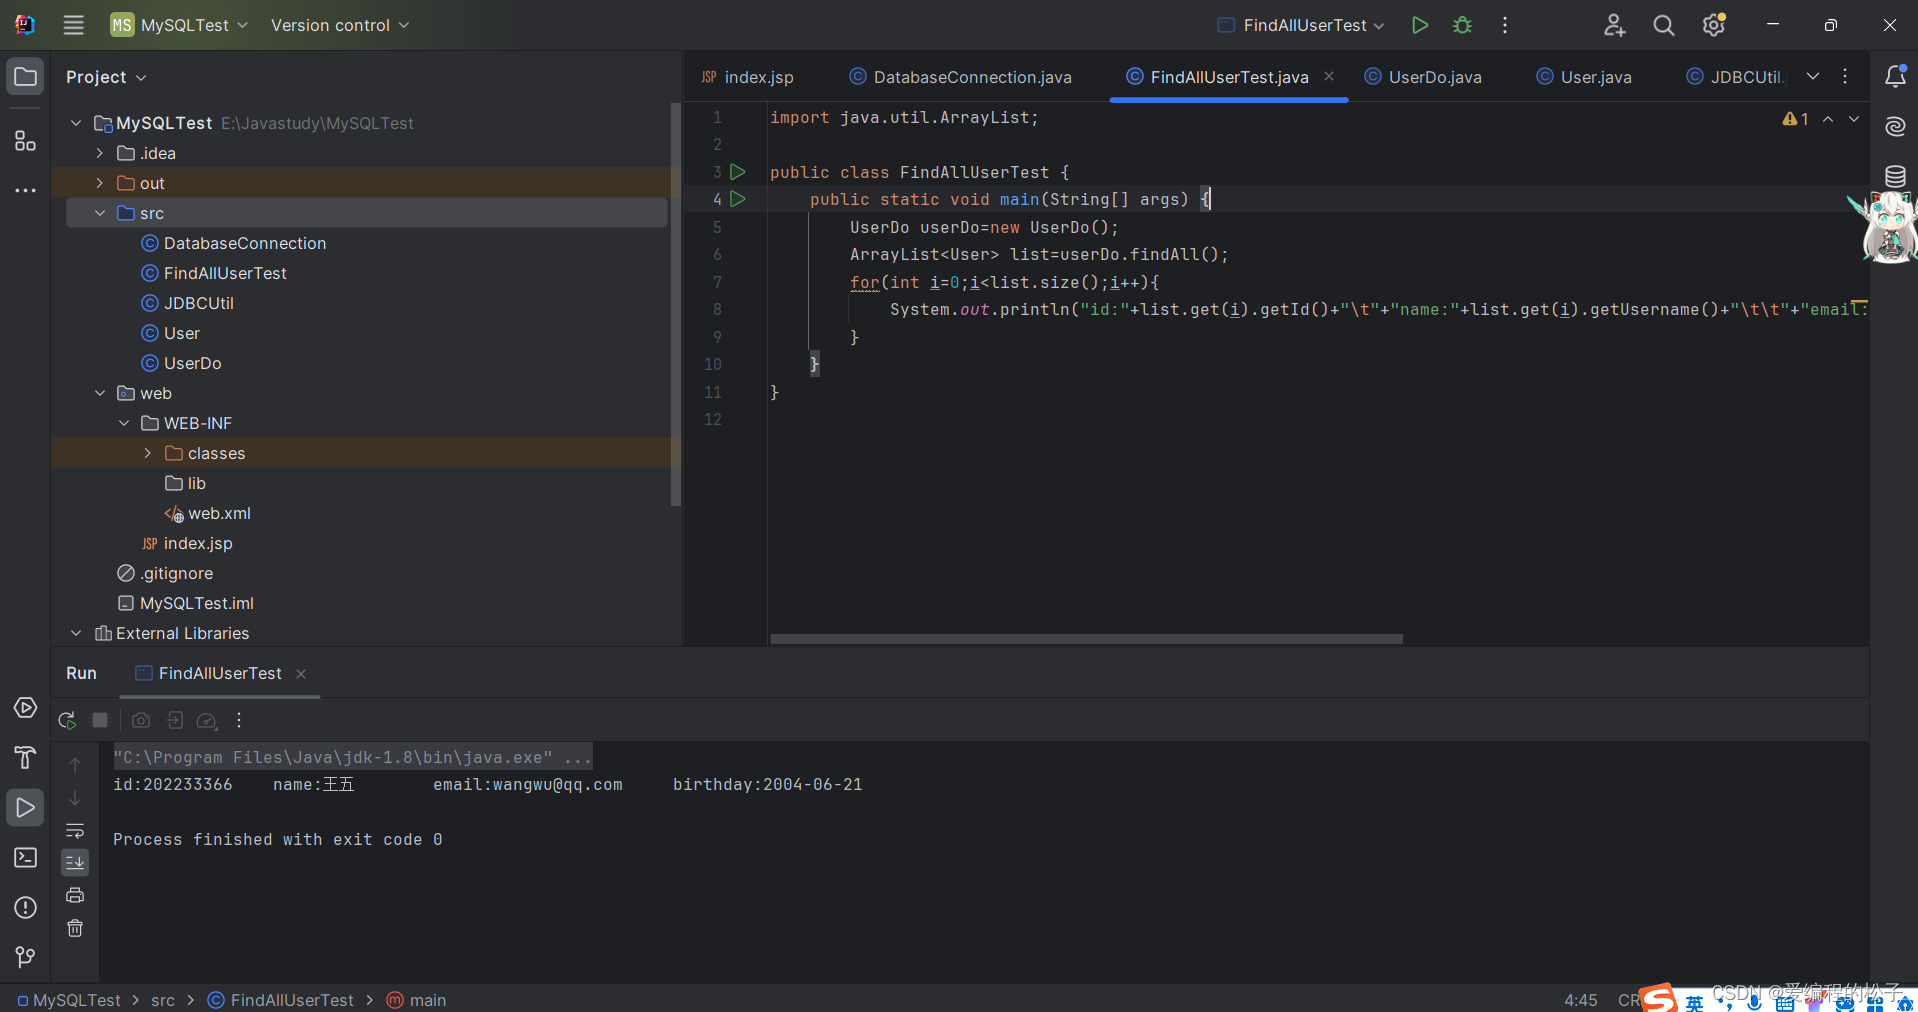Click run gutter icon beside class declaration
The image size is (1918, 1012).
(x=738, y=172)
